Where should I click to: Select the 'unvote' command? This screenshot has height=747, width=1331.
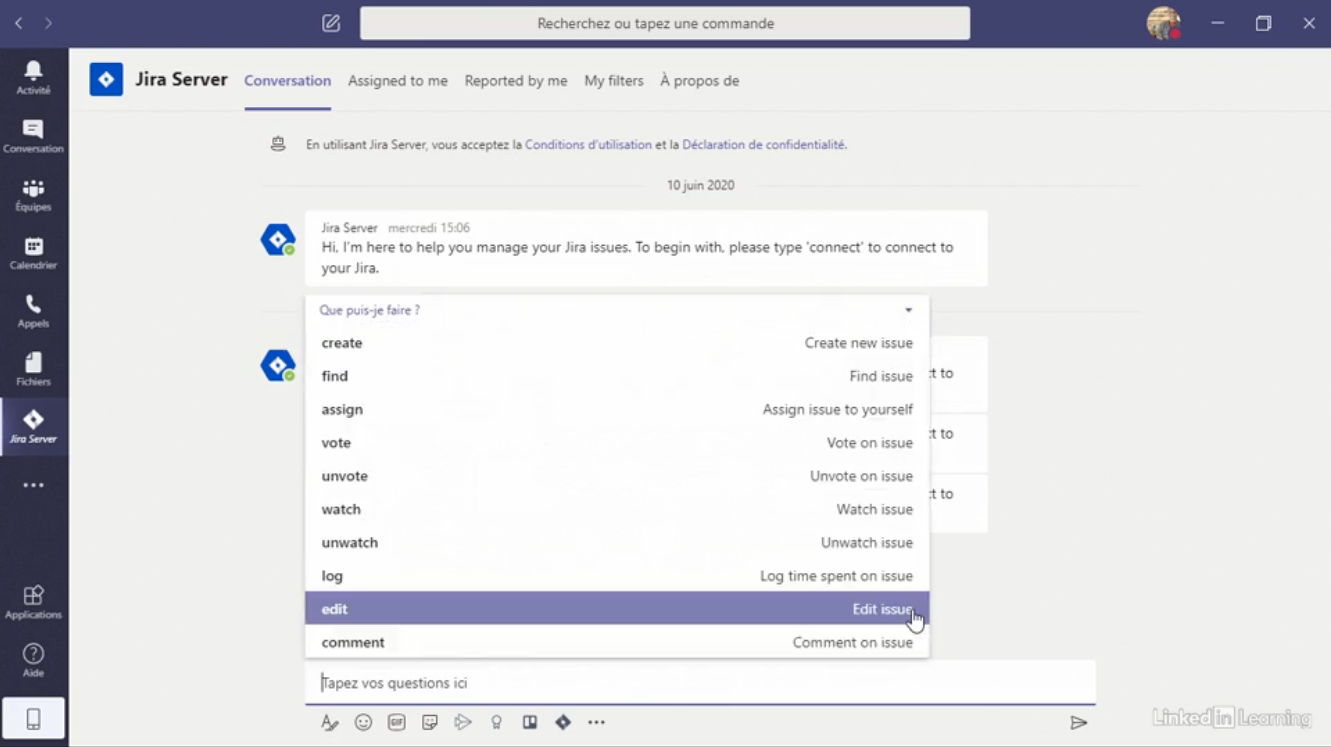(617, 476)
